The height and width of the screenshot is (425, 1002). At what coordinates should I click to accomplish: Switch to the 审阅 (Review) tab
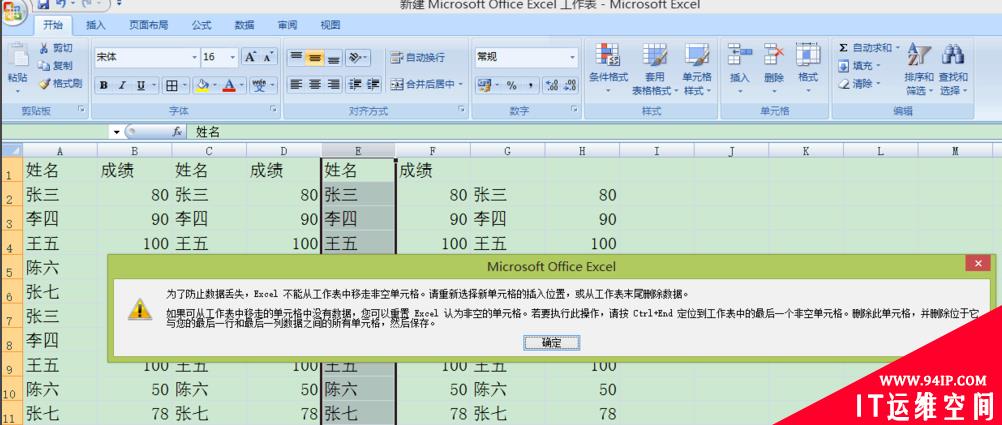coord(287,26)
